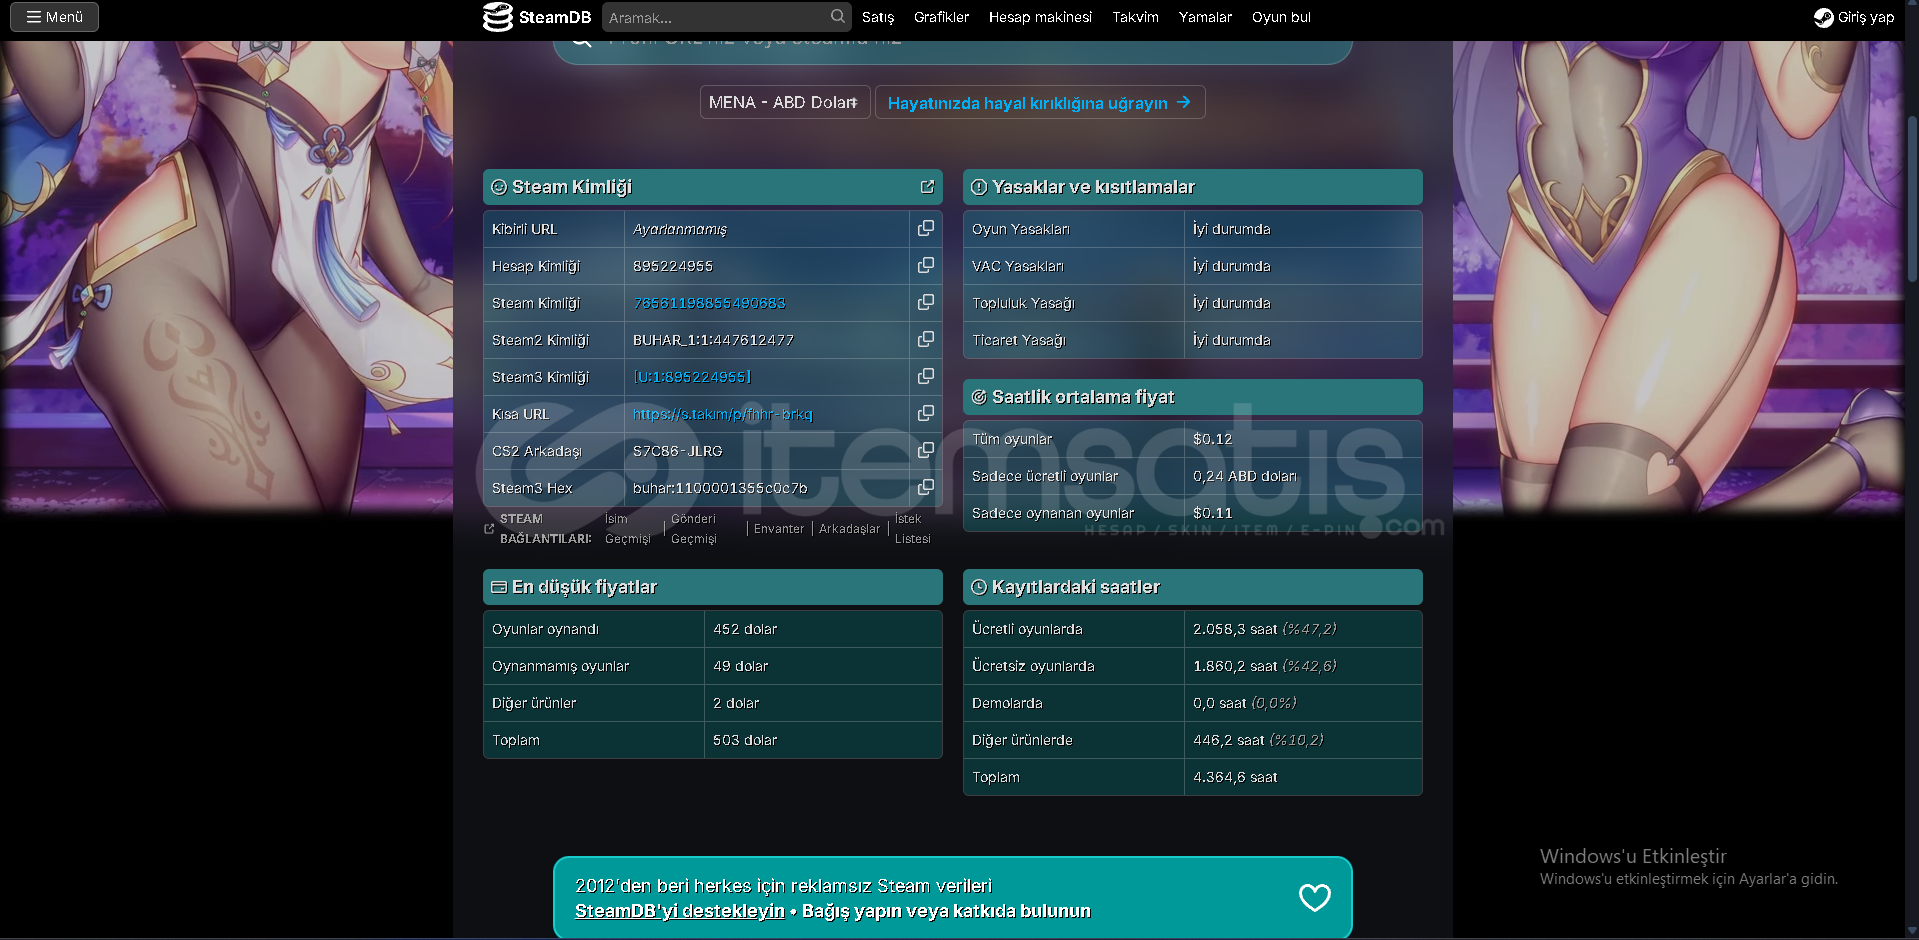
Task: Select the BUHAR_1:1:447612477 value
Action: pos(713,340)
